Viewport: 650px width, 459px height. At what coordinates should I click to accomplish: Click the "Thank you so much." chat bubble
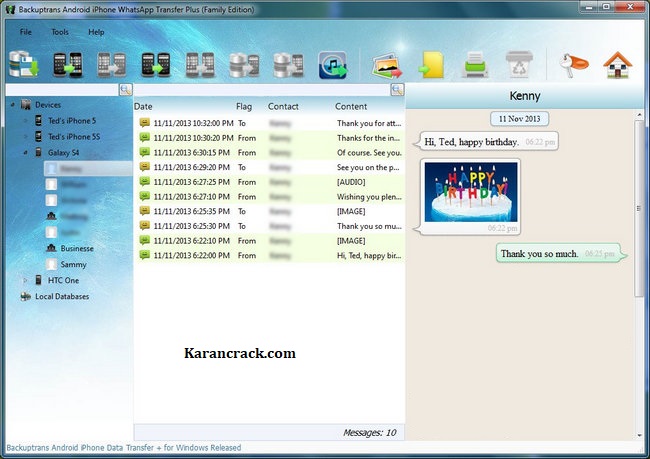pyautogui.click(x=561, y=253)
